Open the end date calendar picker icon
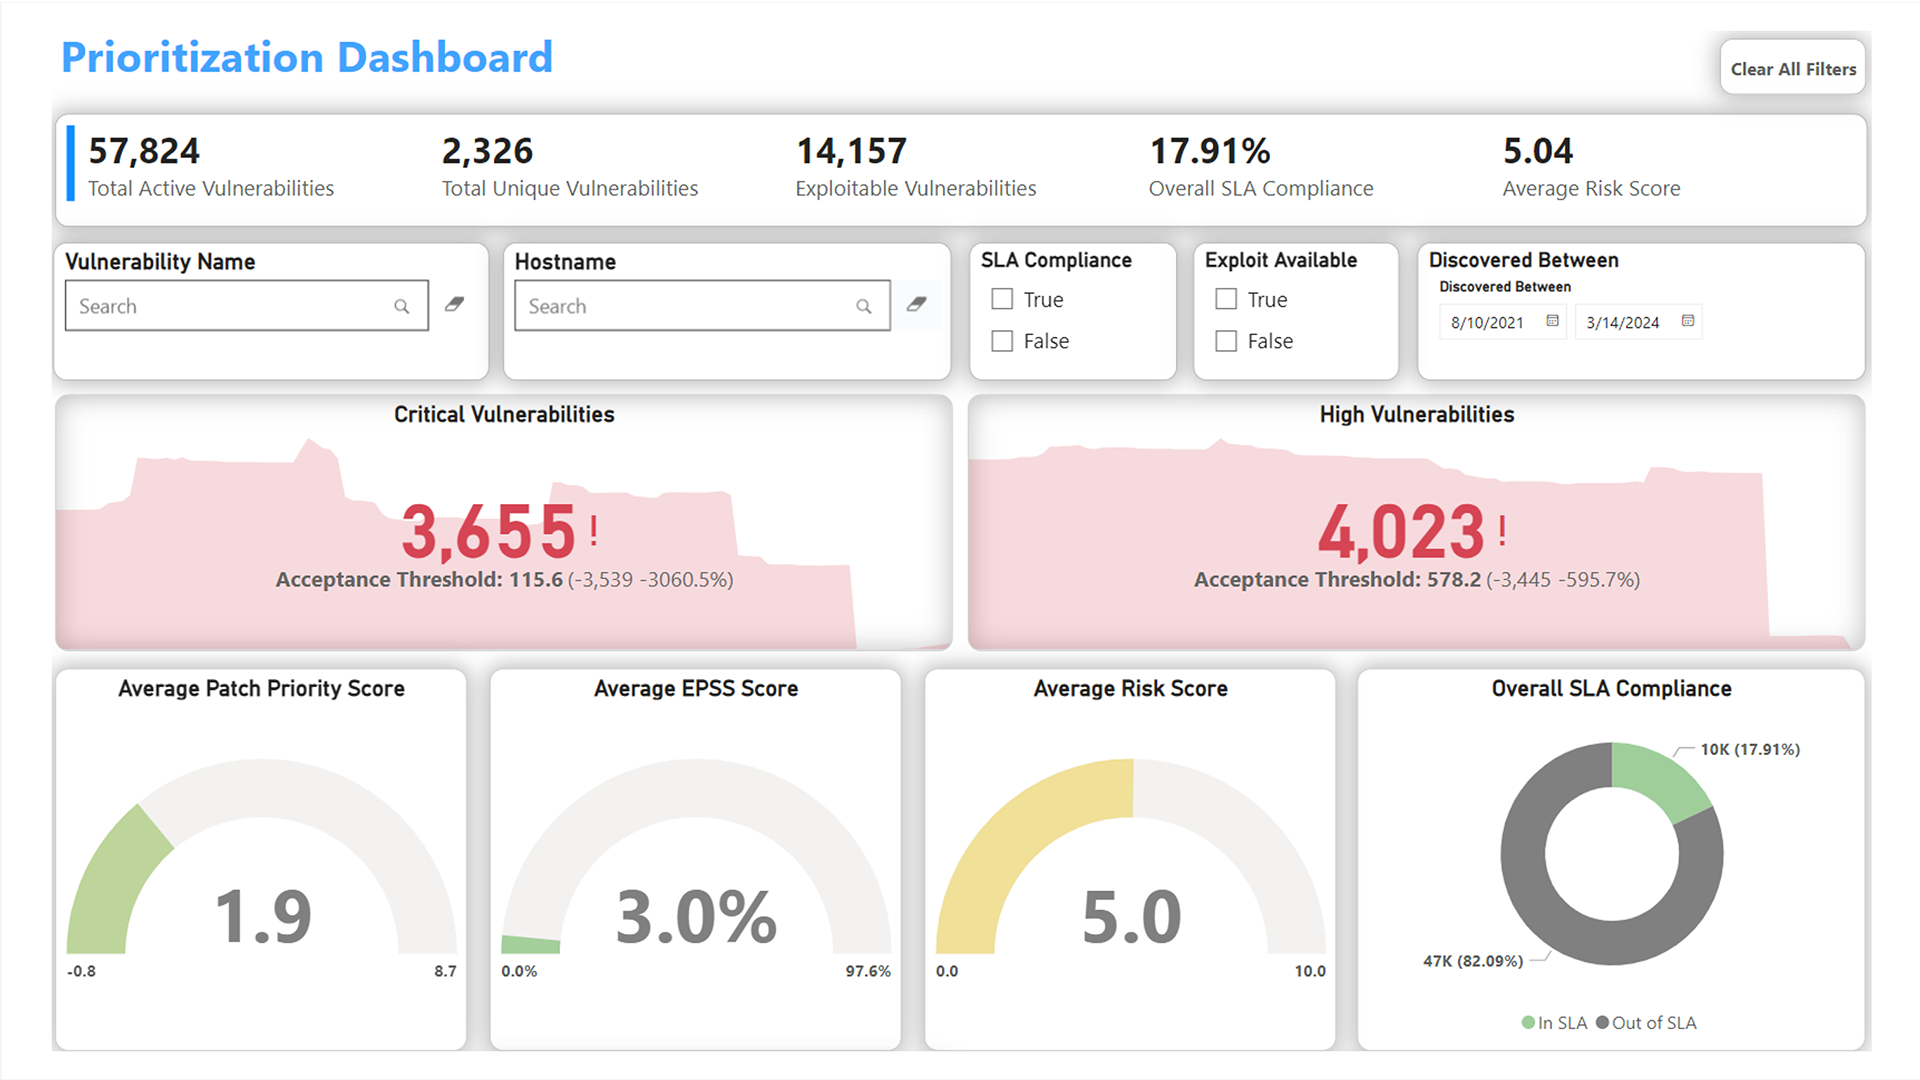Image resolution: width=1920 pixels, height=1080 pixels. [1688, 321]
